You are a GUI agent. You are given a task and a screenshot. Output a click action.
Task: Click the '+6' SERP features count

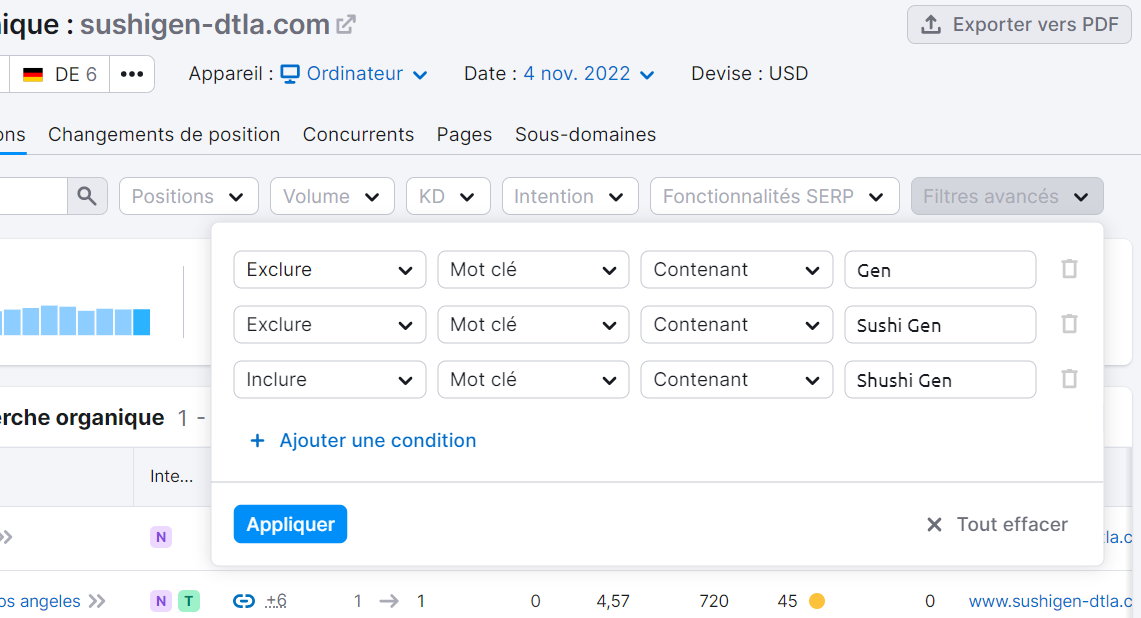[x=276, y=601]
